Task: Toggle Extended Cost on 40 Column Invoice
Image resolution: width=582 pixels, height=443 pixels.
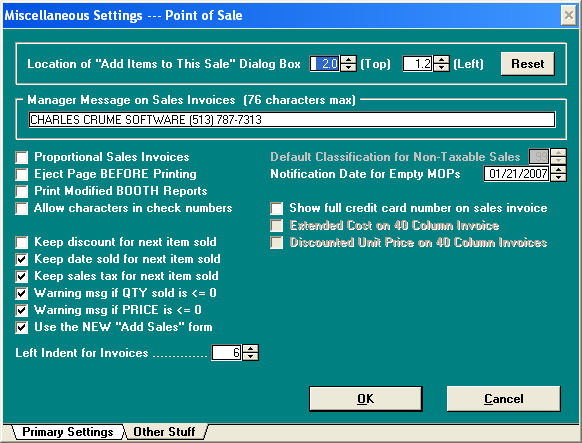Action: [x=277, y=226]
